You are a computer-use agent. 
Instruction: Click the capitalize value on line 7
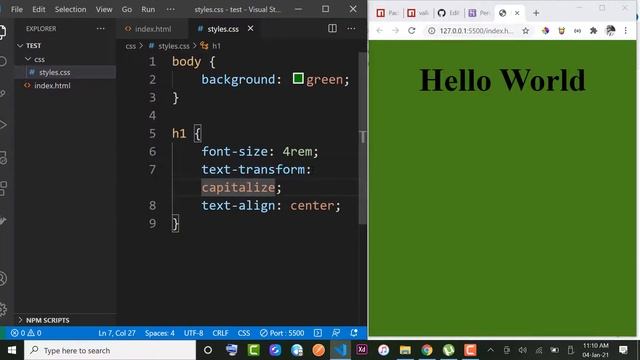coord(238,187)
